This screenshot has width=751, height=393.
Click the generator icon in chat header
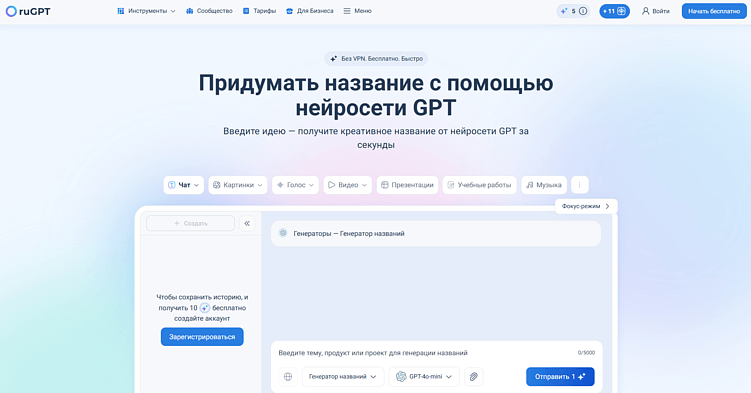[283, 233]
